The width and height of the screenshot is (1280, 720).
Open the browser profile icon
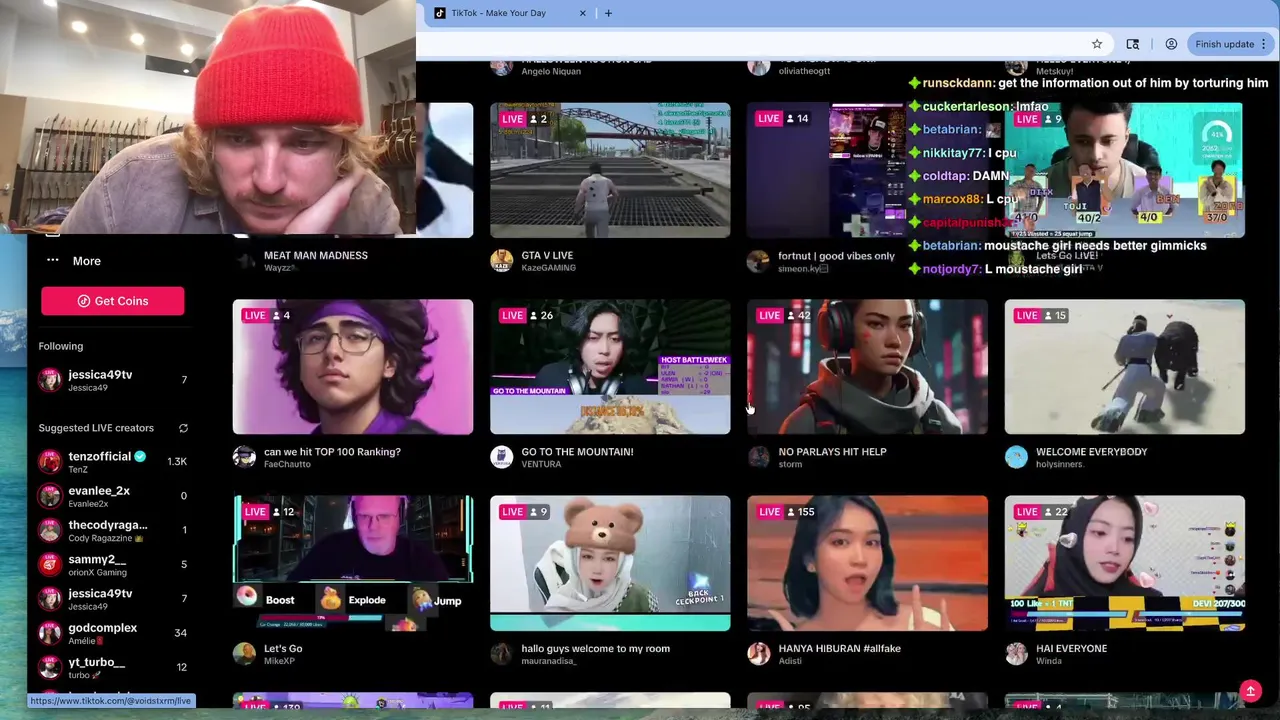click(x=1171, y=44)
